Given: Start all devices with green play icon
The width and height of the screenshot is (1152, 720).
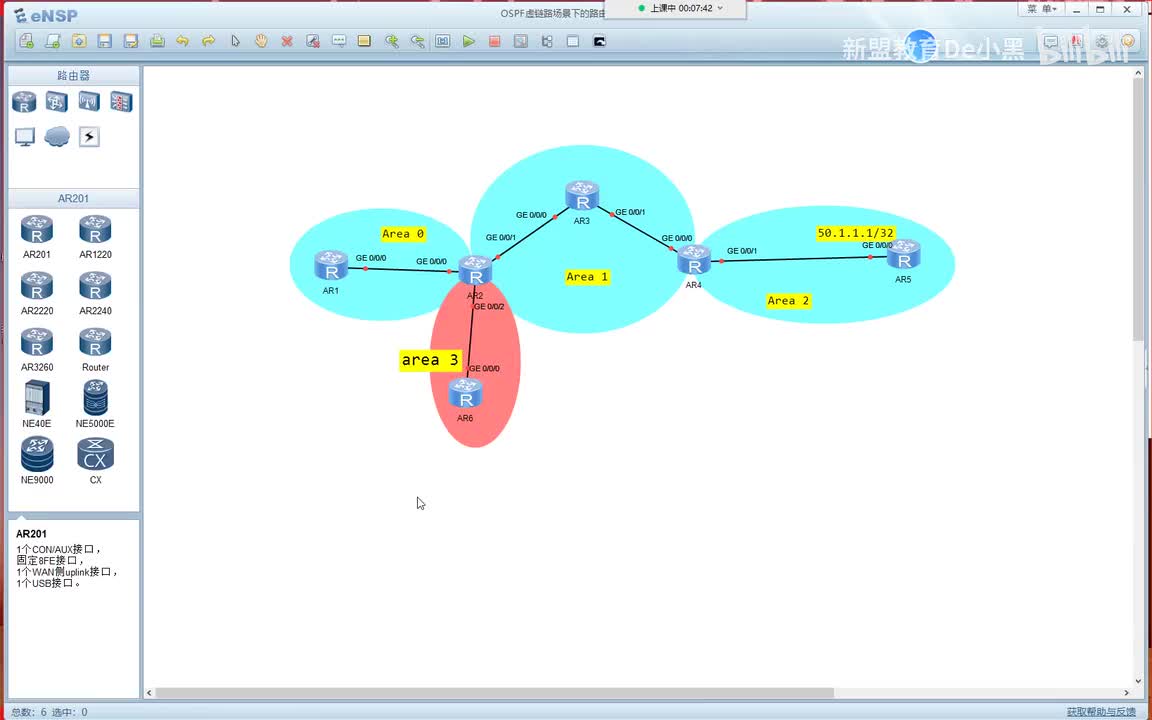Looking at the screenshot, I should (x=469, y=41).
